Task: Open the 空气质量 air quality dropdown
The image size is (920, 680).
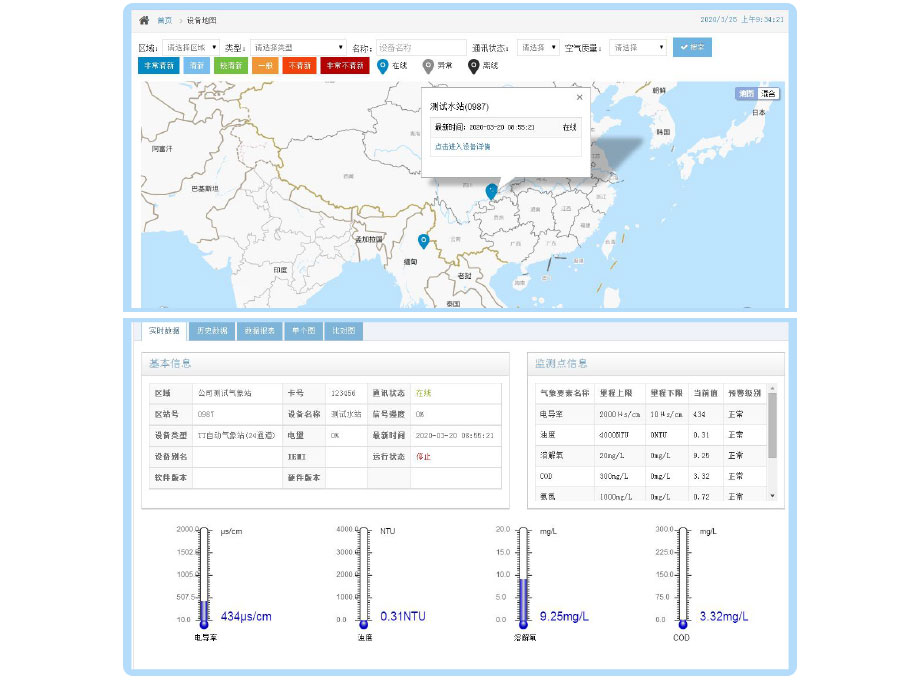Action: pos(638,47)
